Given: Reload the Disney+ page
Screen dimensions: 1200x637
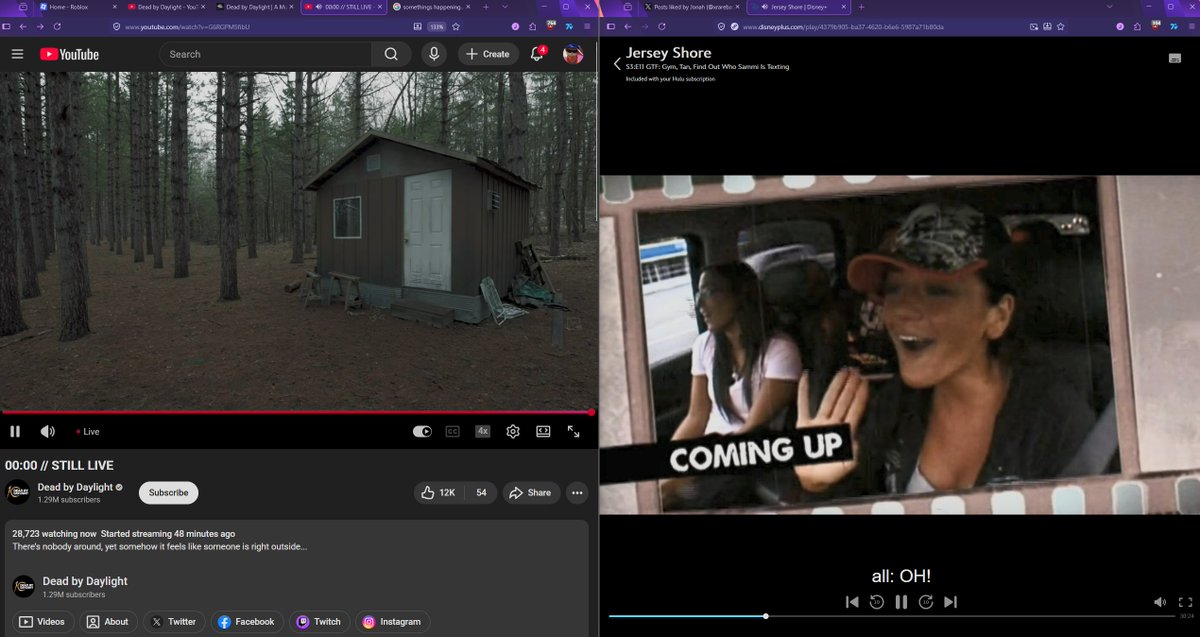Looking at the screenshot, I should (661, 26).
